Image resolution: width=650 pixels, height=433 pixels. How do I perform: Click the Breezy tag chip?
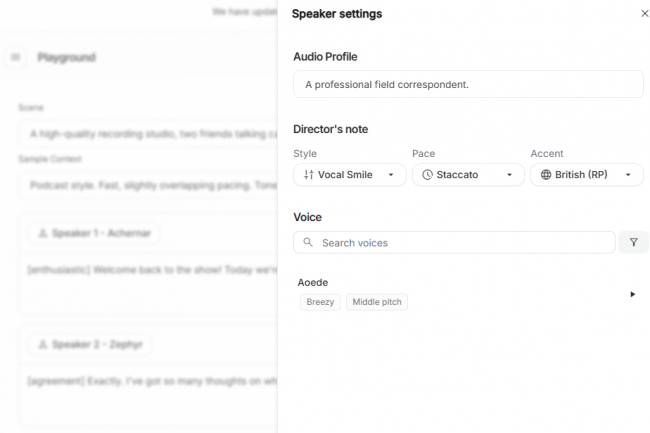pyautogui.click(x=320, y=301)
